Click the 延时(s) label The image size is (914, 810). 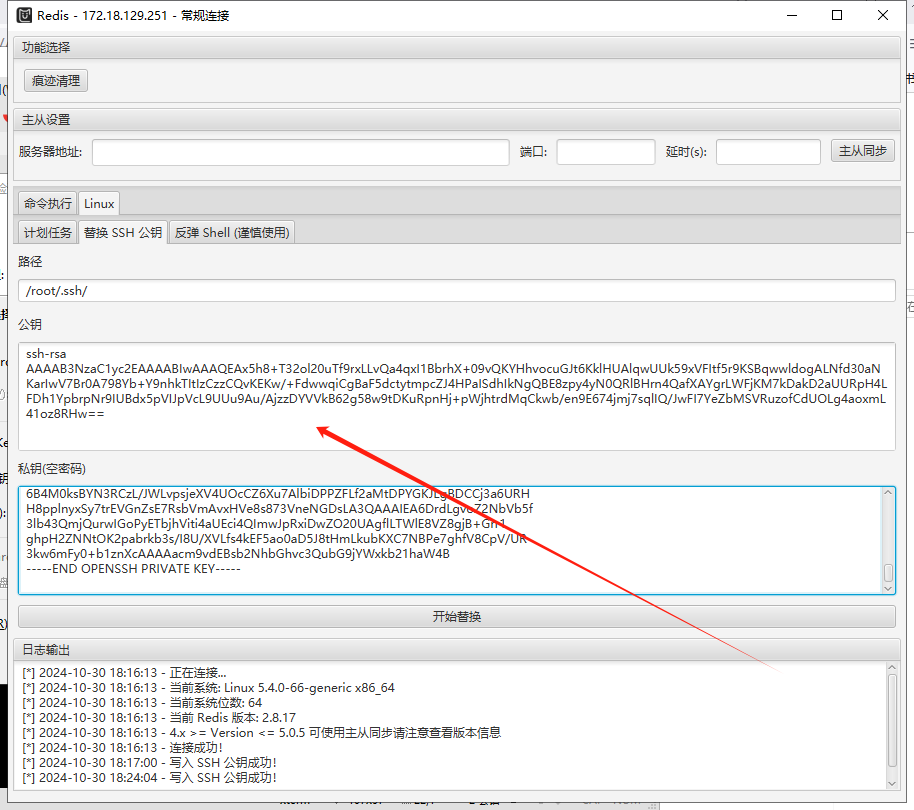(686, 152)
